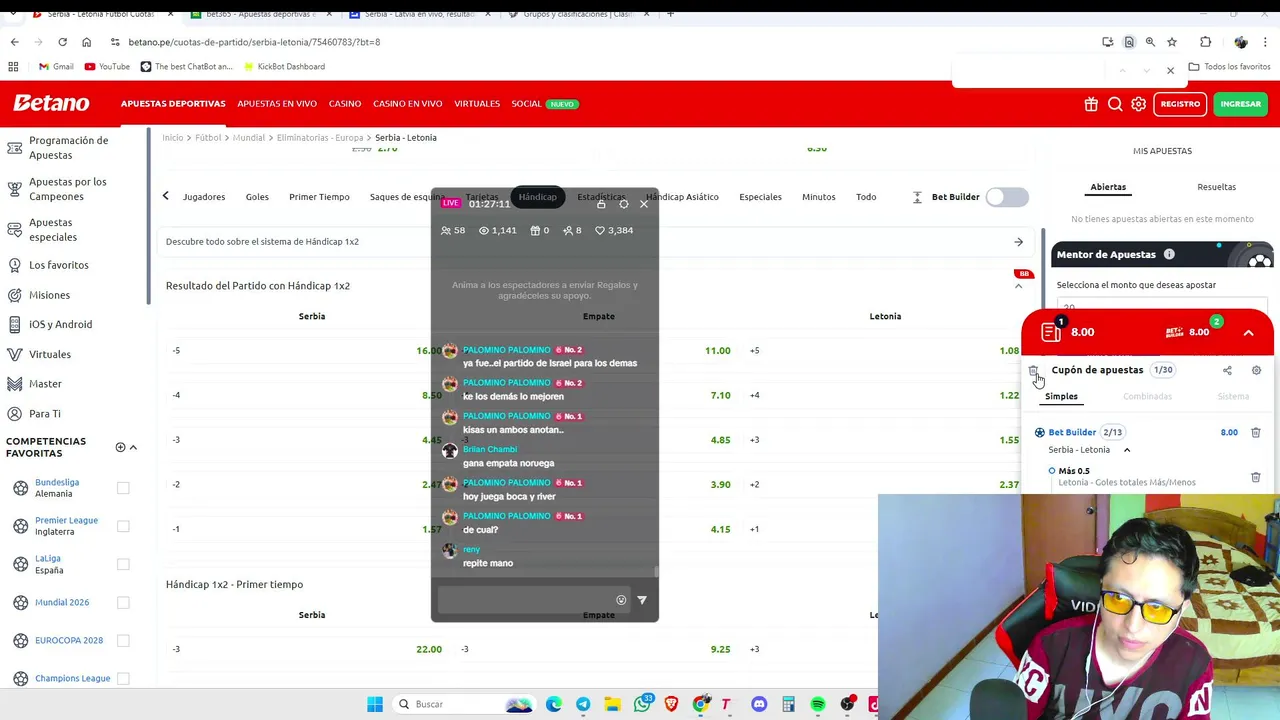Click the lock icon in live chat overlay
This screenshot has width=1280, height=720.
pyautogui.click(x=601, y=204)
